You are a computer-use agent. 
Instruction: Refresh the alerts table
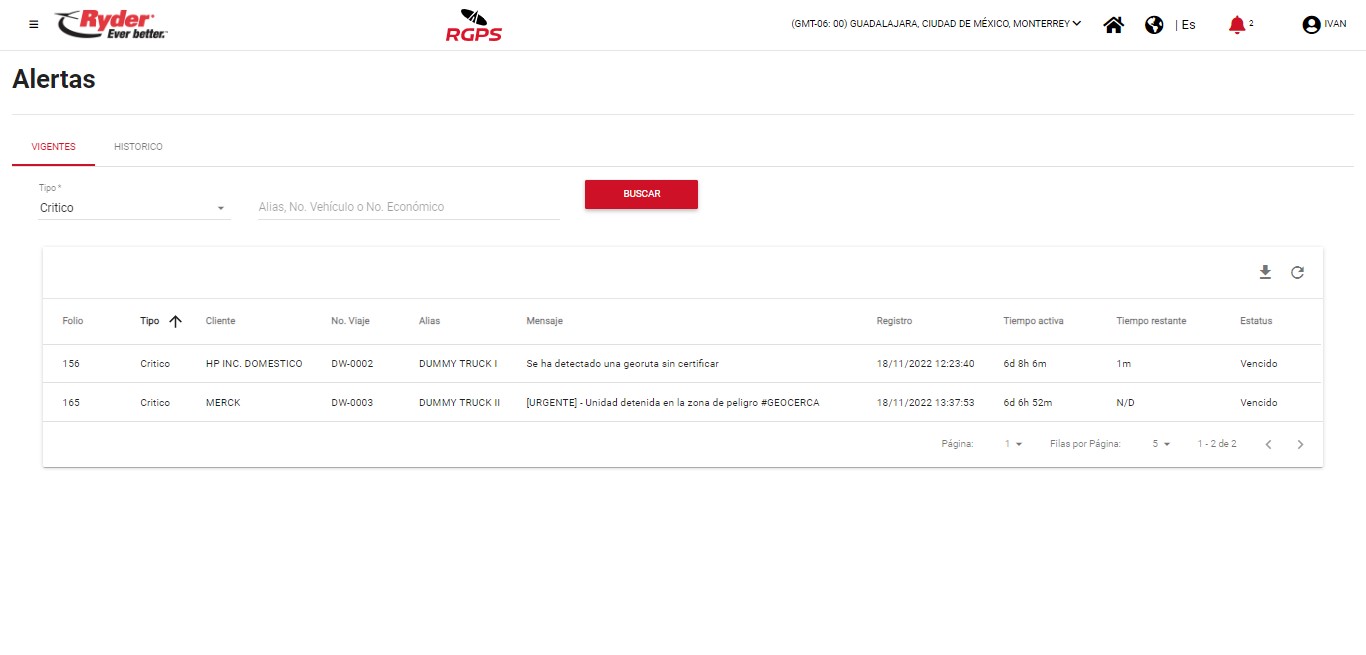pyautogui.click(x=1297, y=272)
